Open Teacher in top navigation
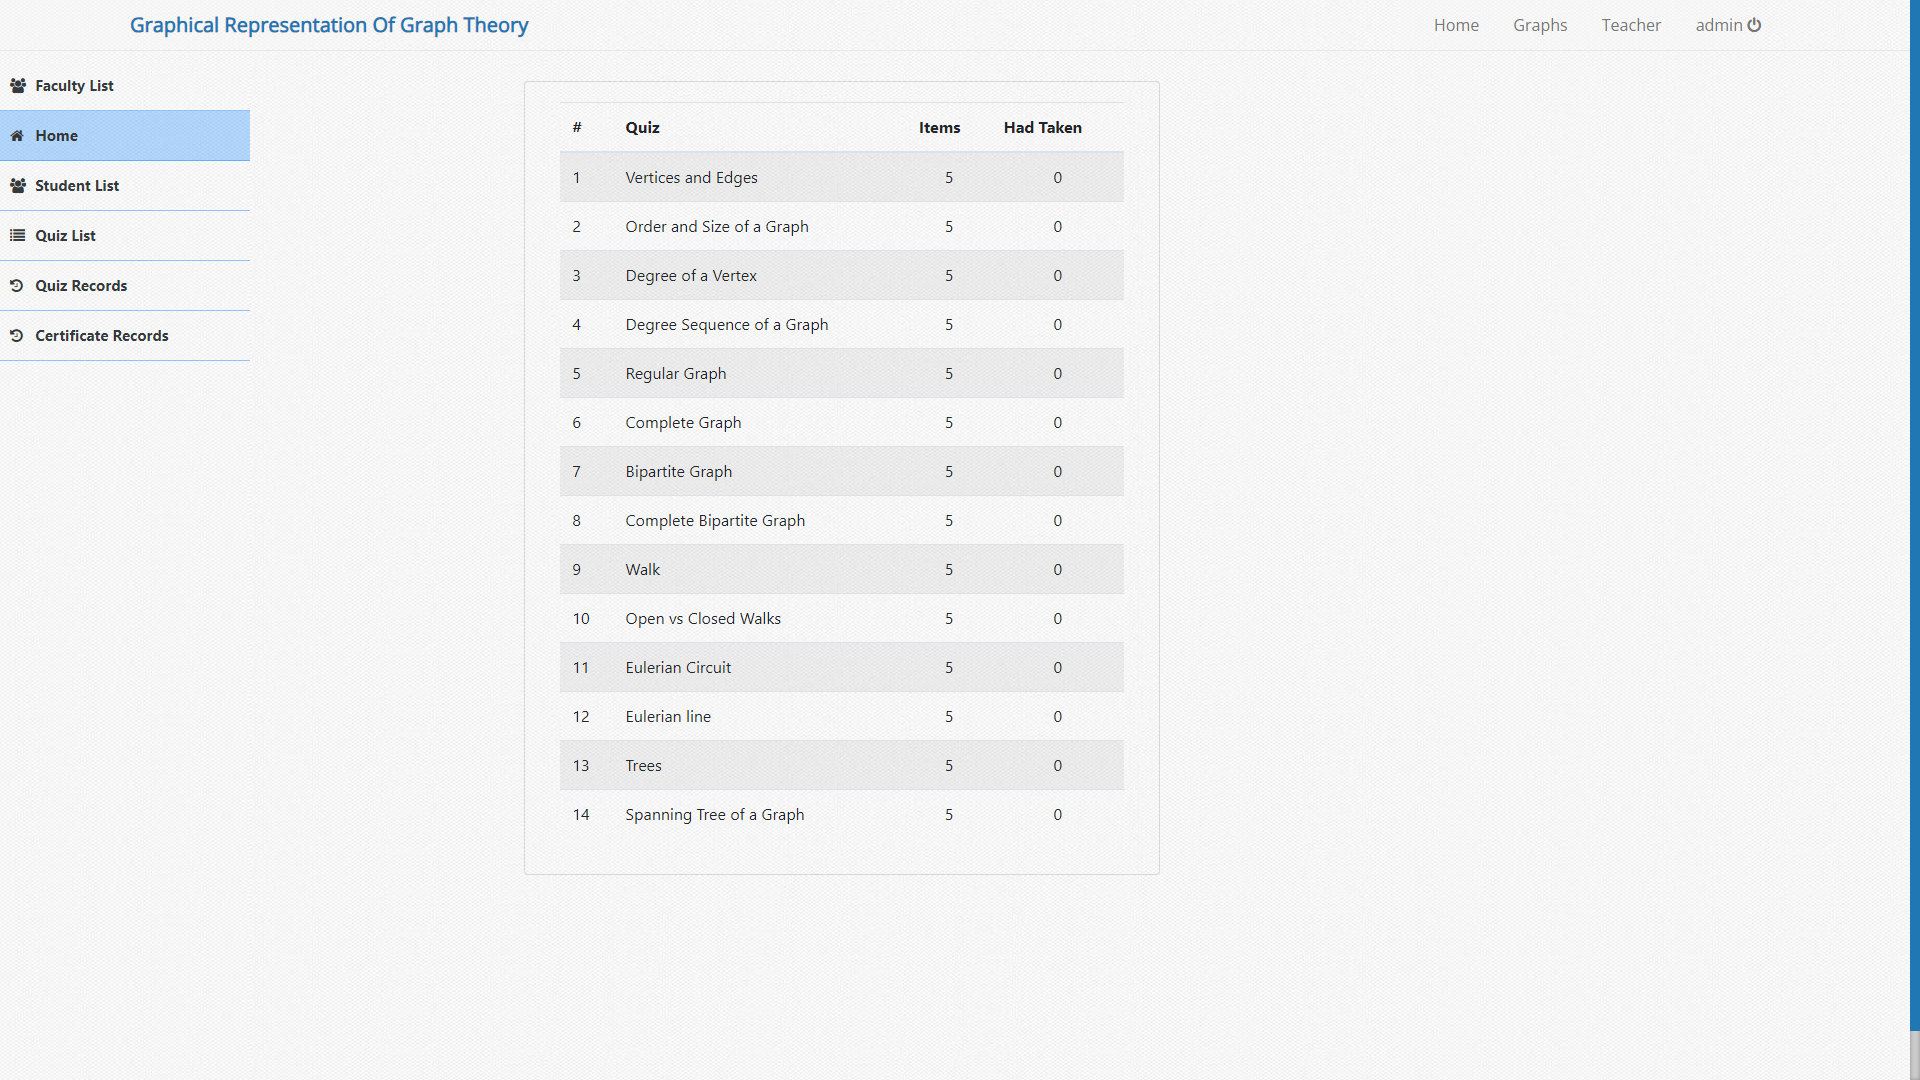Screen dimensions: 1920x1080 click(1631, 25)
